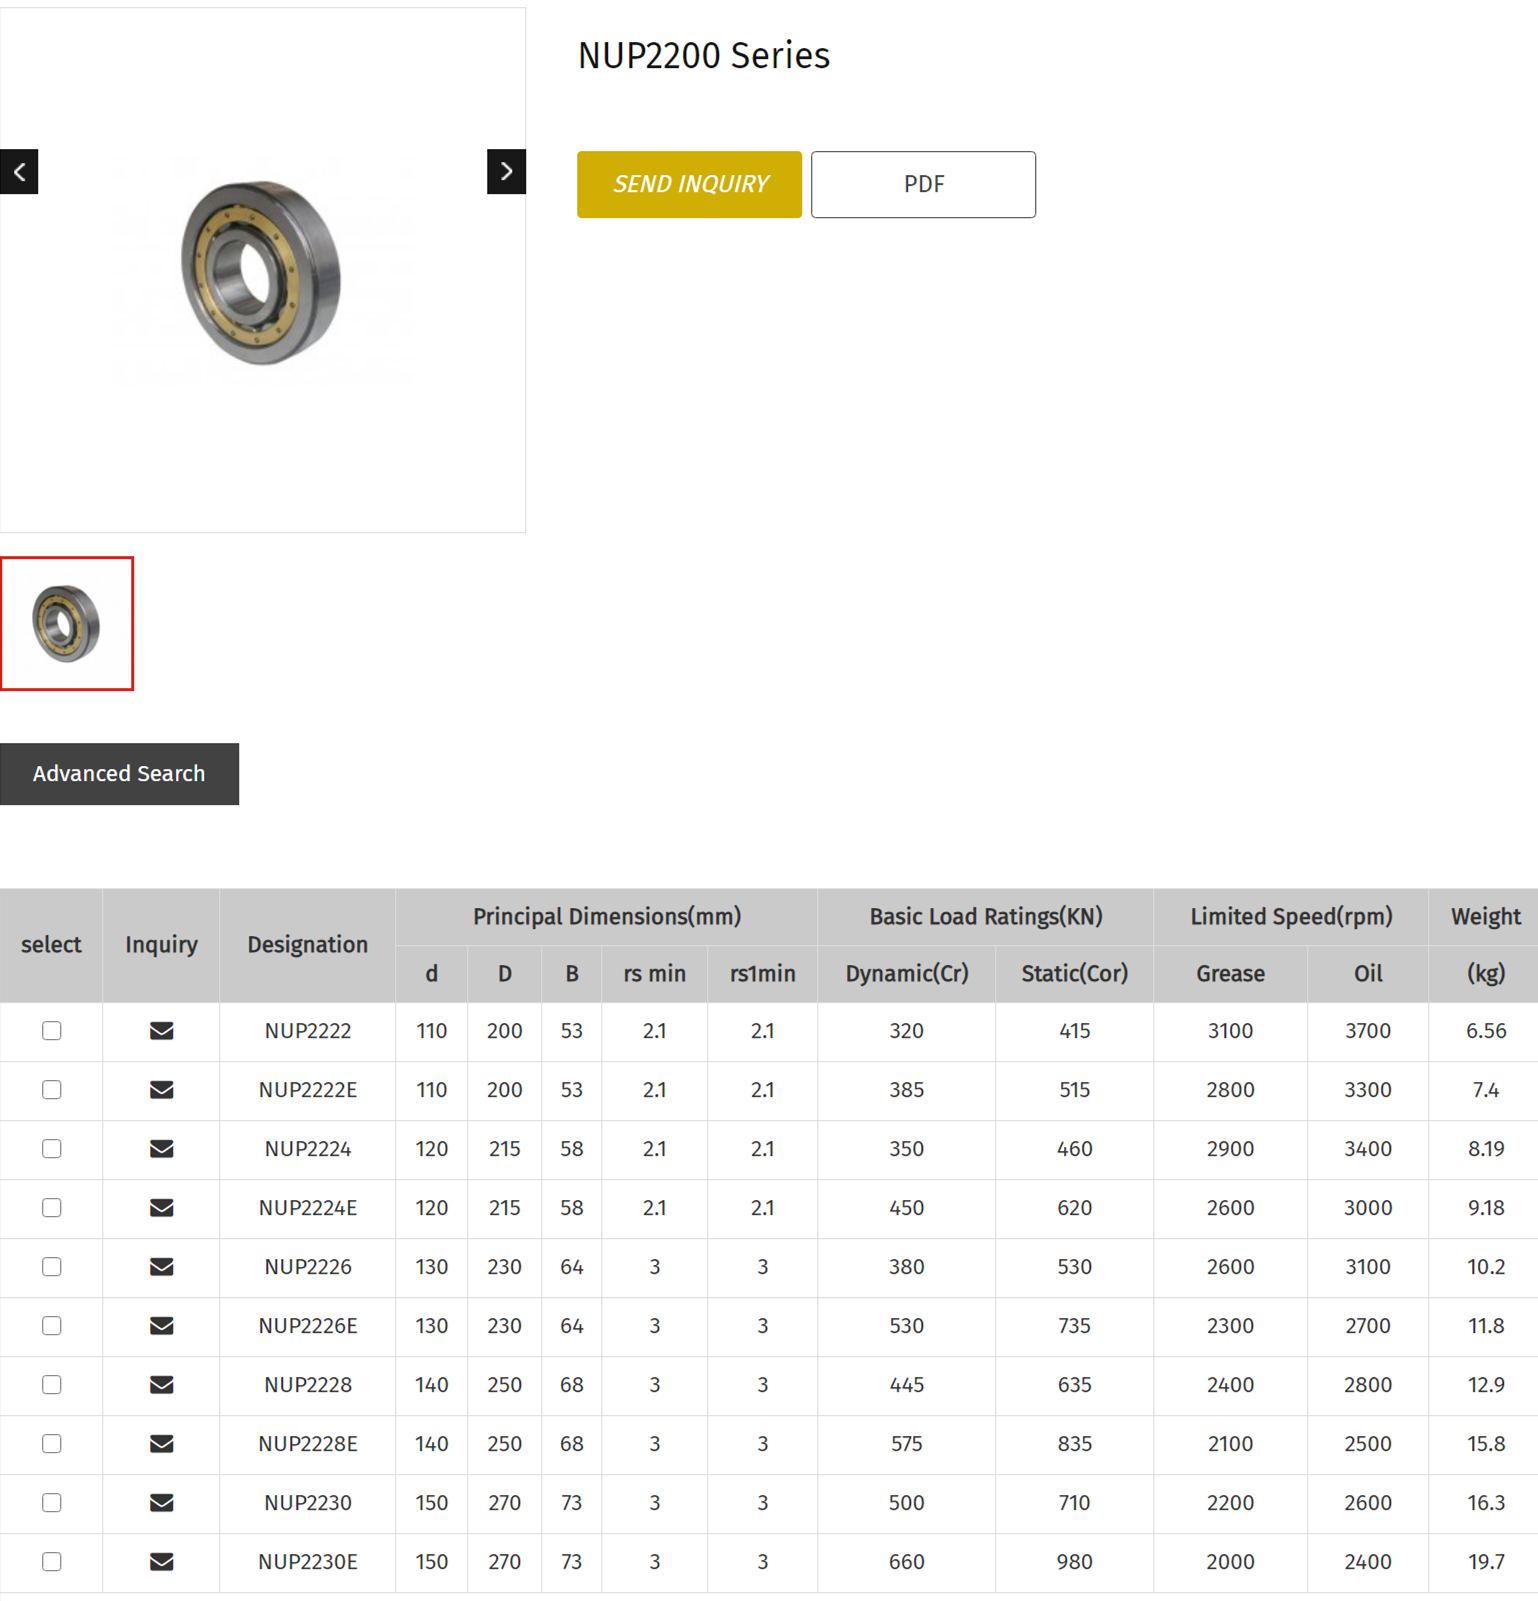The image size is (1538, 1601).
Task: Click the Designation column header
Action: (307, 945)
